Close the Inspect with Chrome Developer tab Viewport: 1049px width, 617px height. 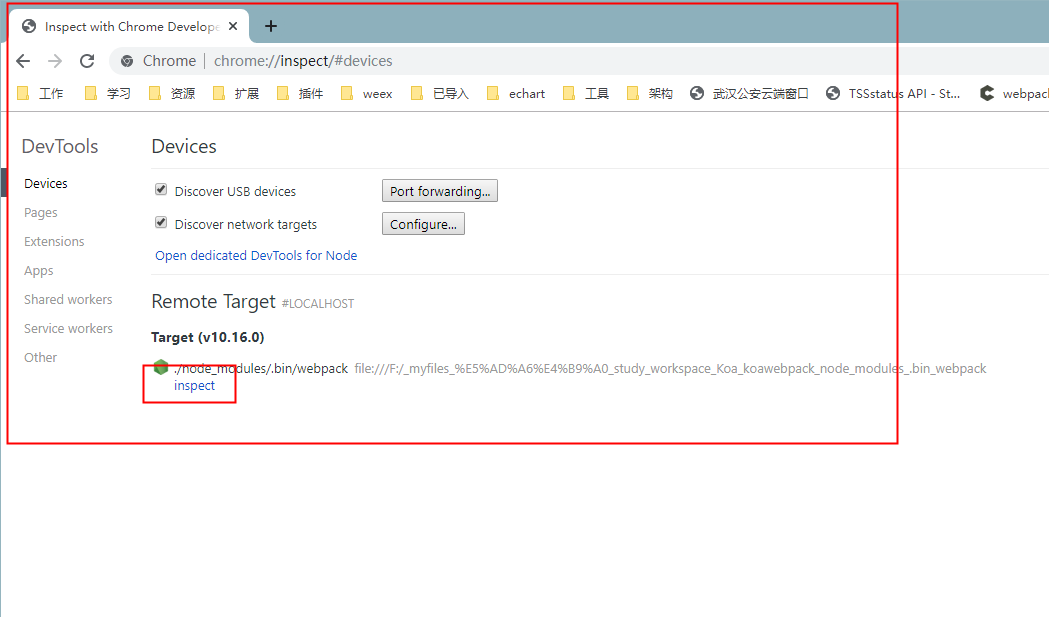pos(233,26)
